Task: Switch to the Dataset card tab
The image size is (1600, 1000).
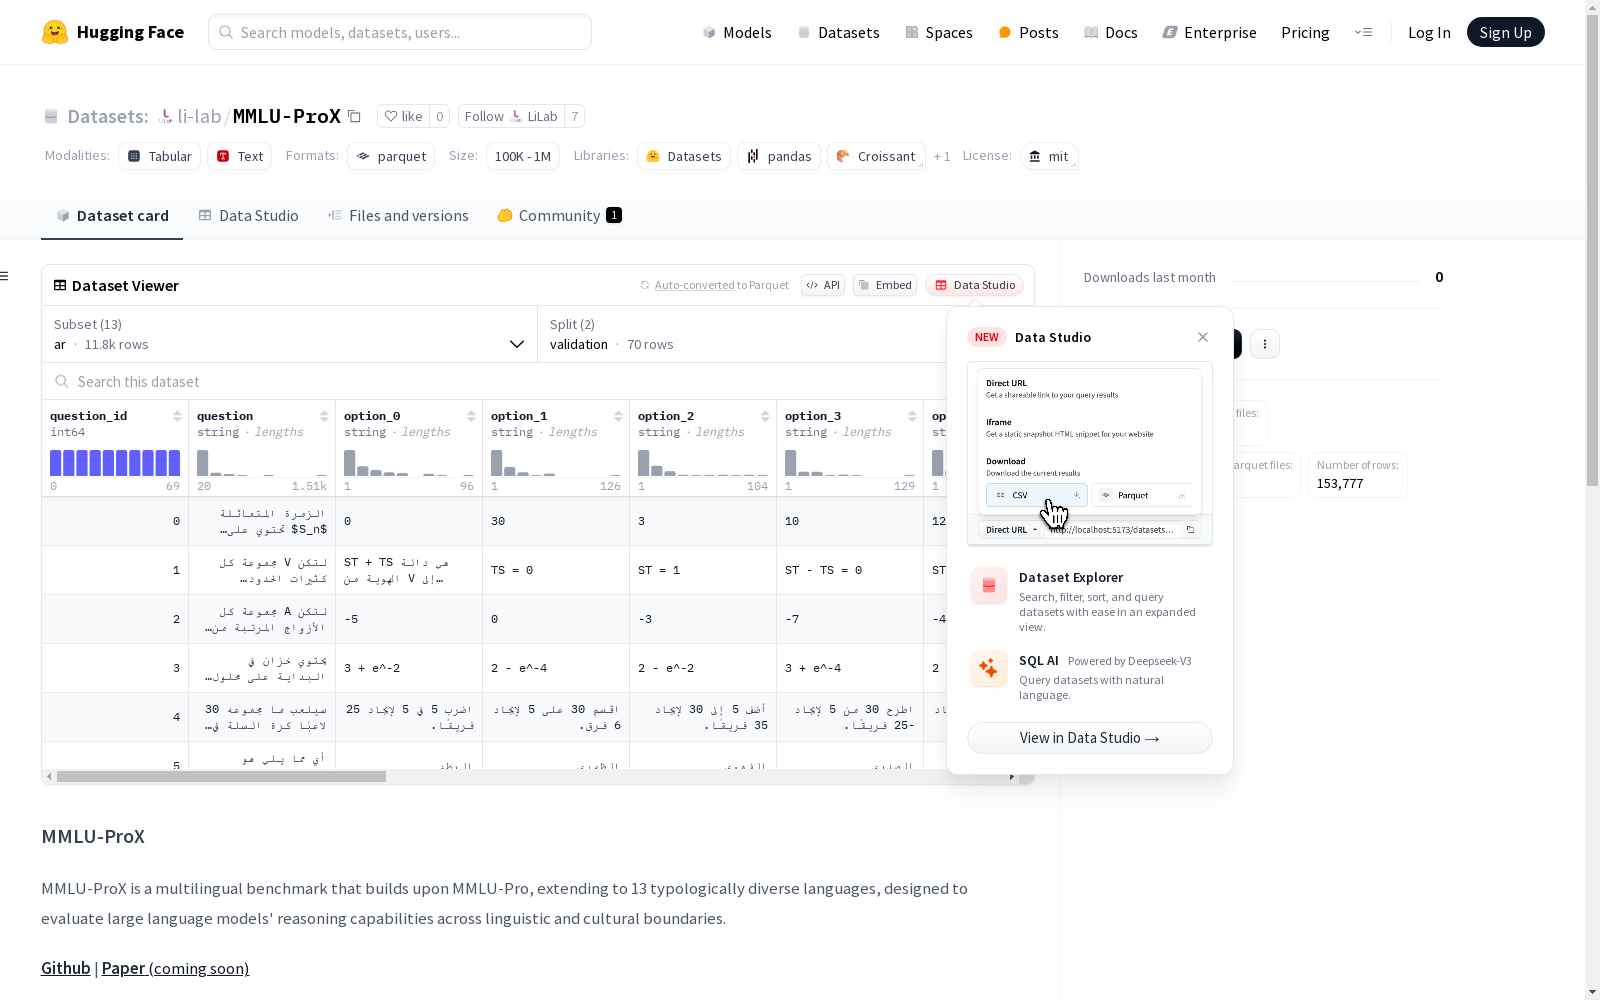Action: pos(112,216)
